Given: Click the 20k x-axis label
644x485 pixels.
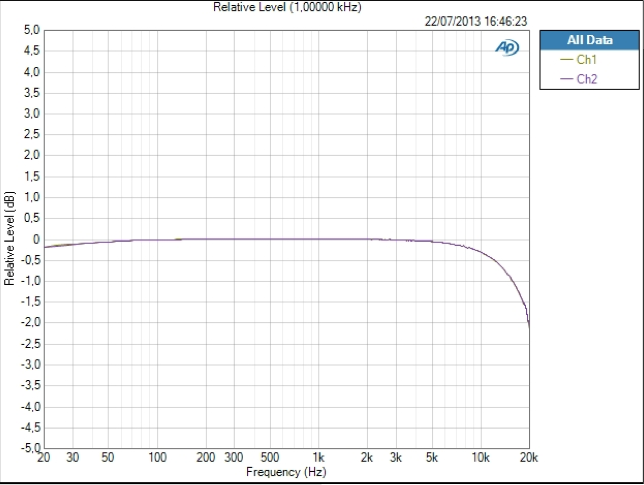Looking at the screenshot, I should coord(529,457).
